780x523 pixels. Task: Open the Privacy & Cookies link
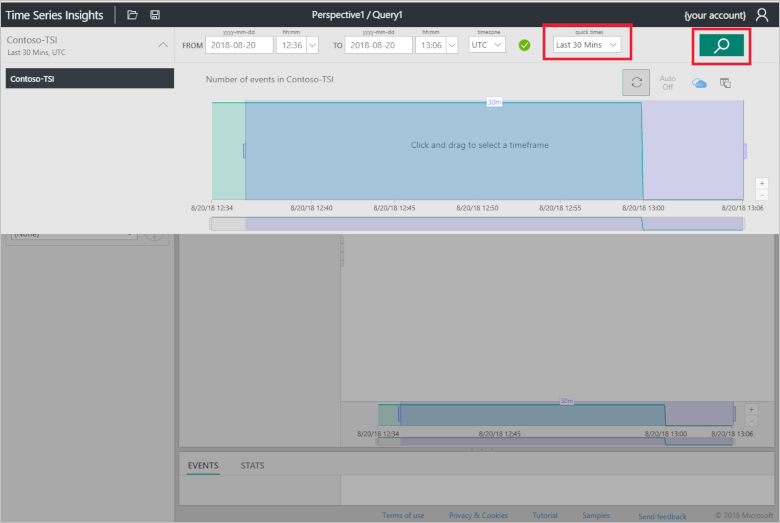point(478,516)
